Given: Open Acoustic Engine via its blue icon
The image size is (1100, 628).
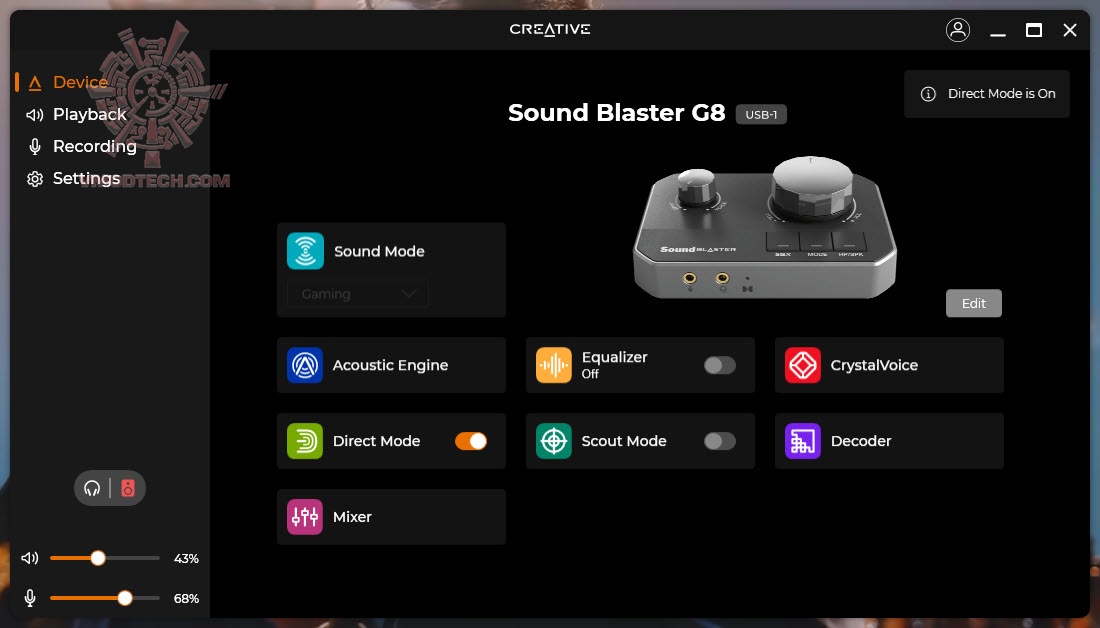Looking at the screenshot, I should tap(305, 365).
